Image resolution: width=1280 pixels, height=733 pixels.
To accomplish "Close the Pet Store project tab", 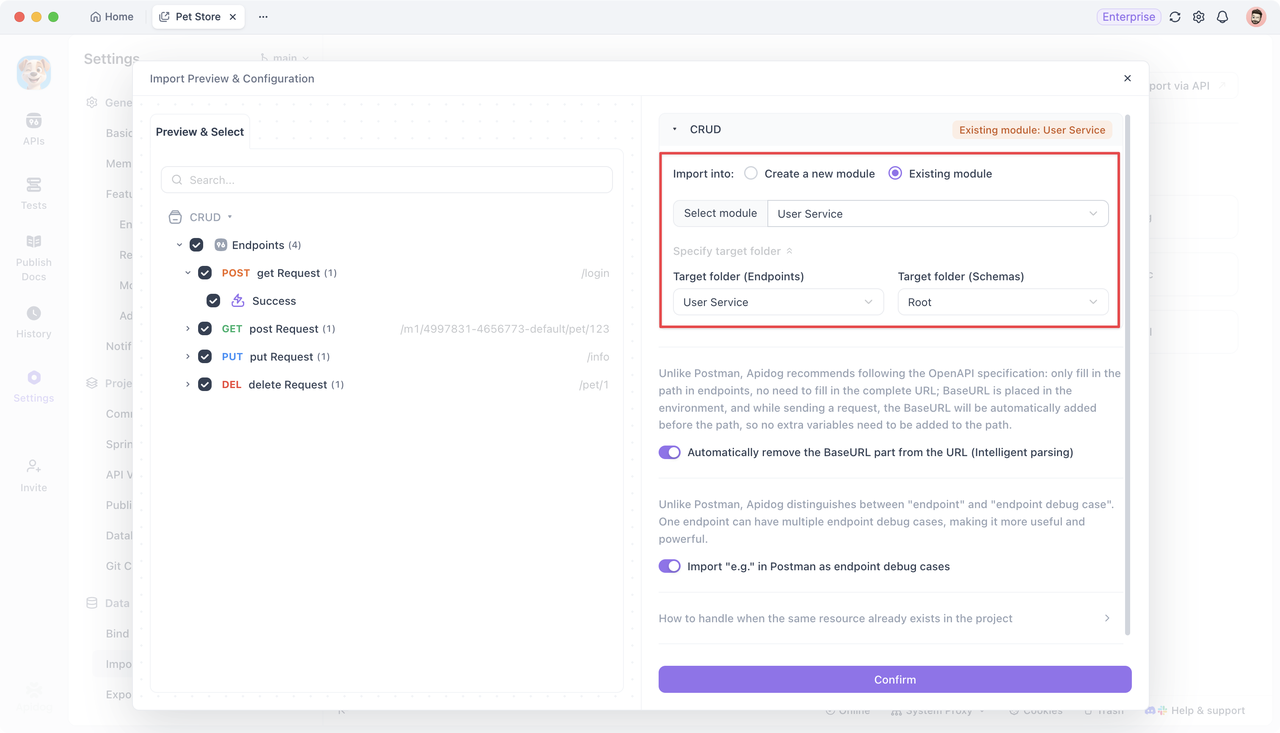I will pos(231,16).
